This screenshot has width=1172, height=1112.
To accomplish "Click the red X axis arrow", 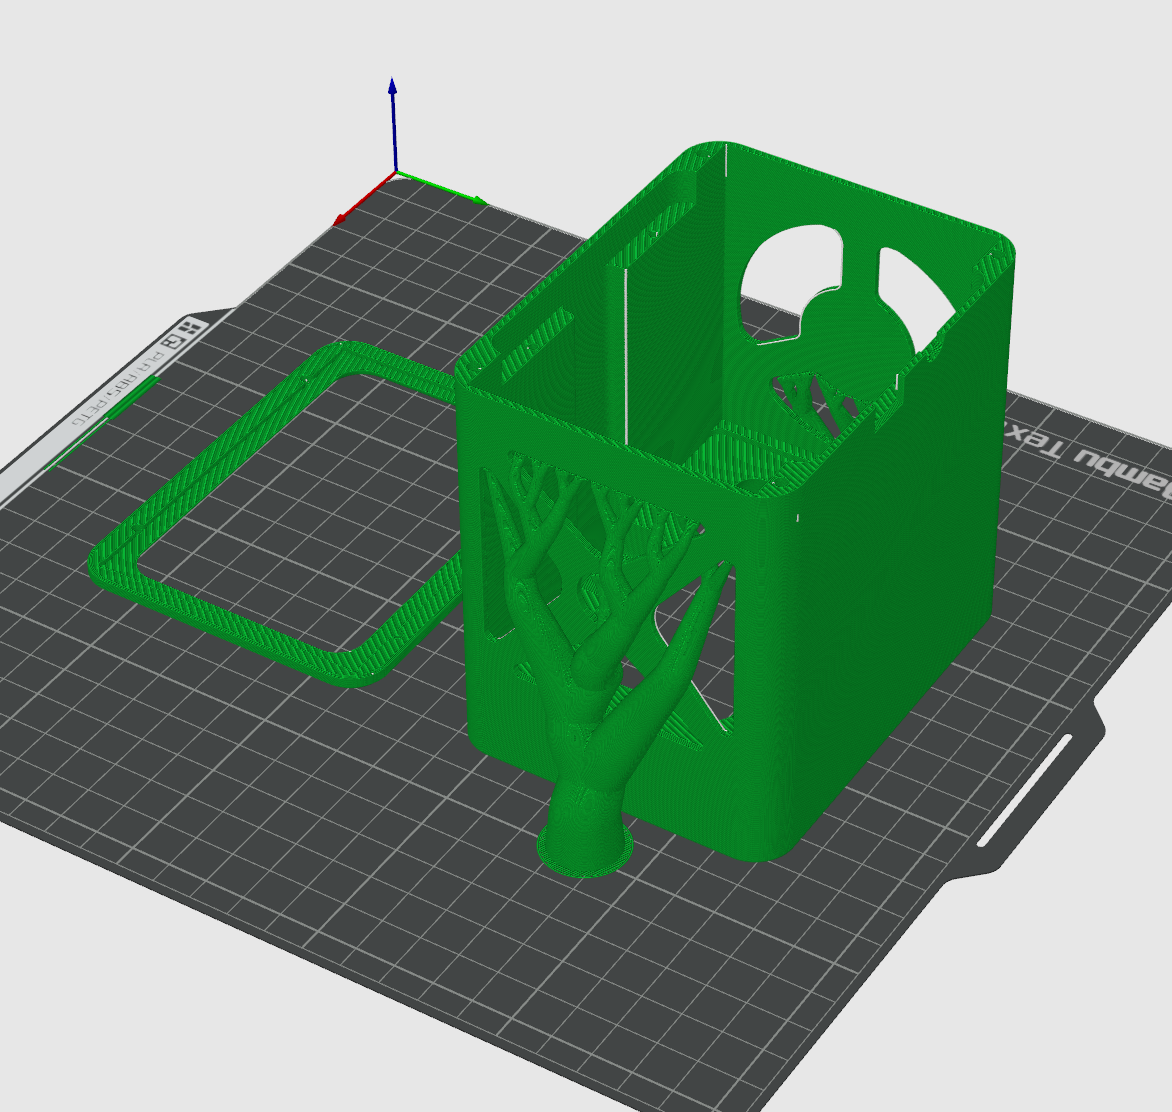I will pyautogui.click(x=363, y=200).
